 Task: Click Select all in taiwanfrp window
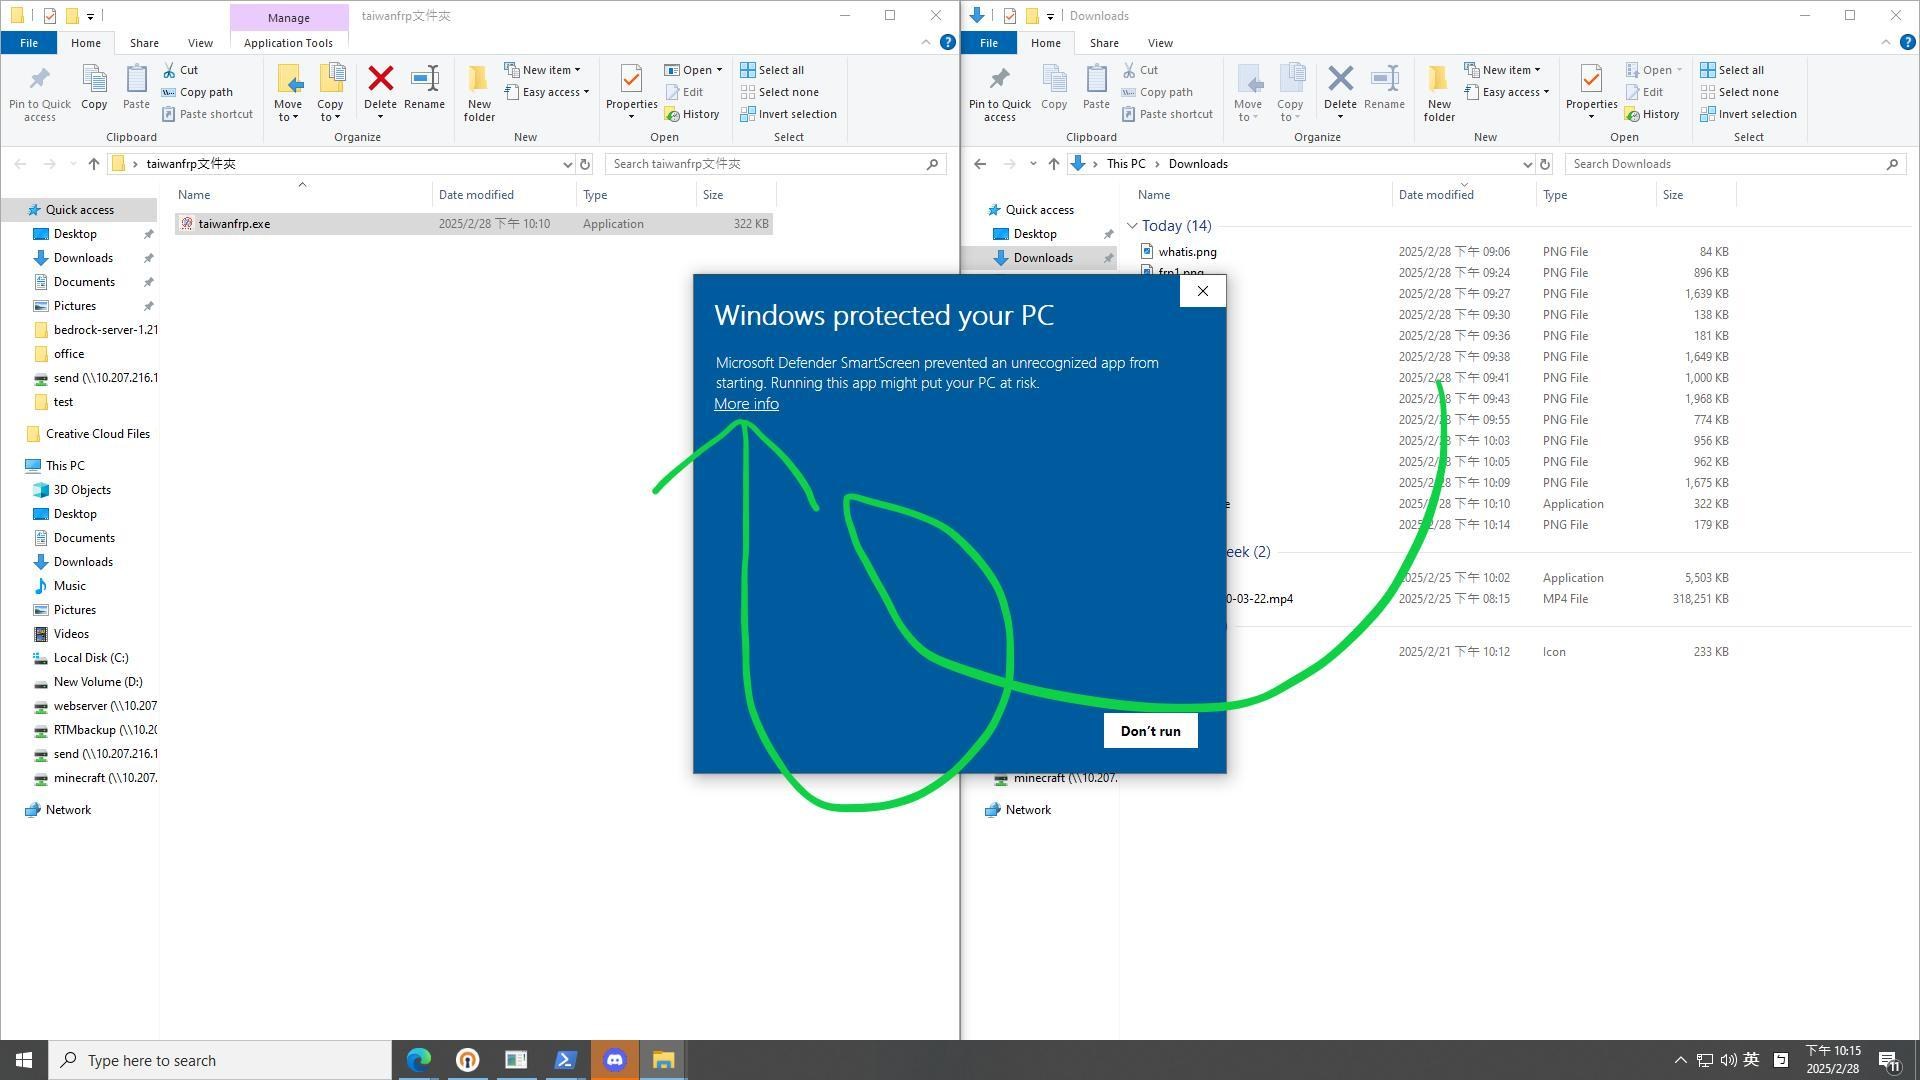click(x=772, y=70)
